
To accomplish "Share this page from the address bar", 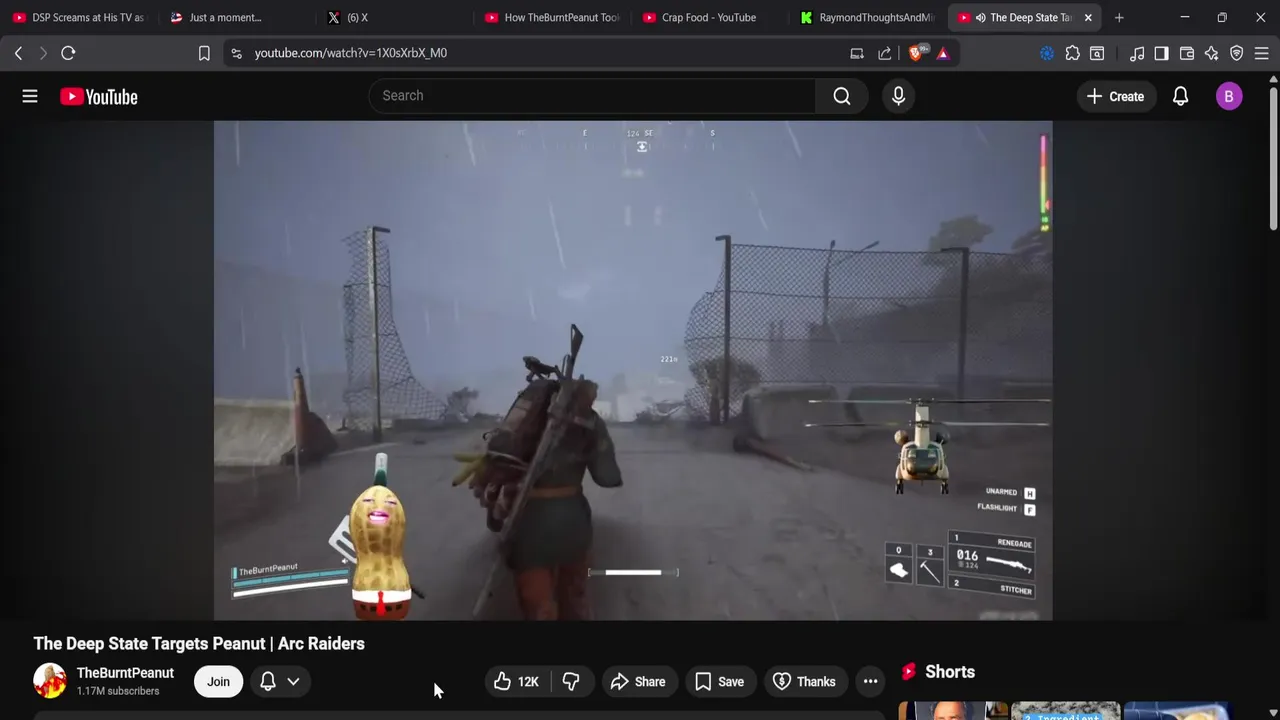I will point(885,53).
